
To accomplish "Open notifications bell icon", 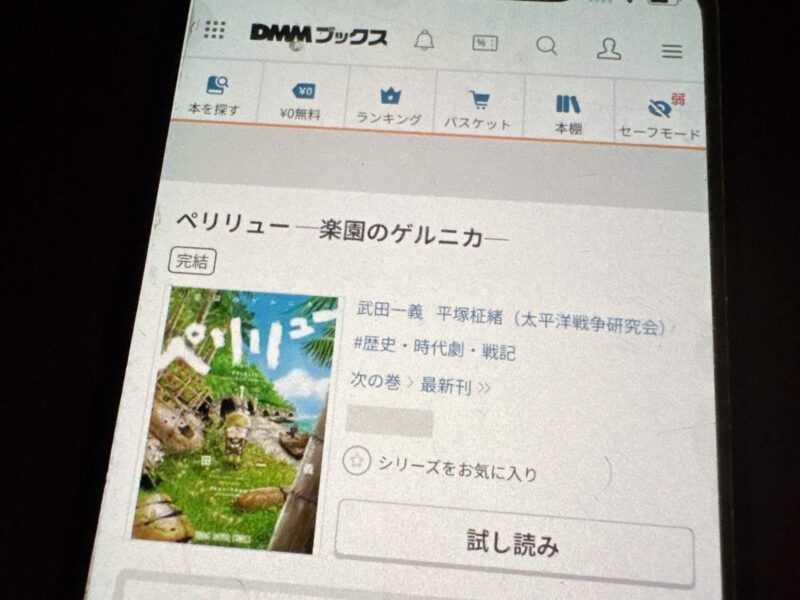I will click(424, 41).
